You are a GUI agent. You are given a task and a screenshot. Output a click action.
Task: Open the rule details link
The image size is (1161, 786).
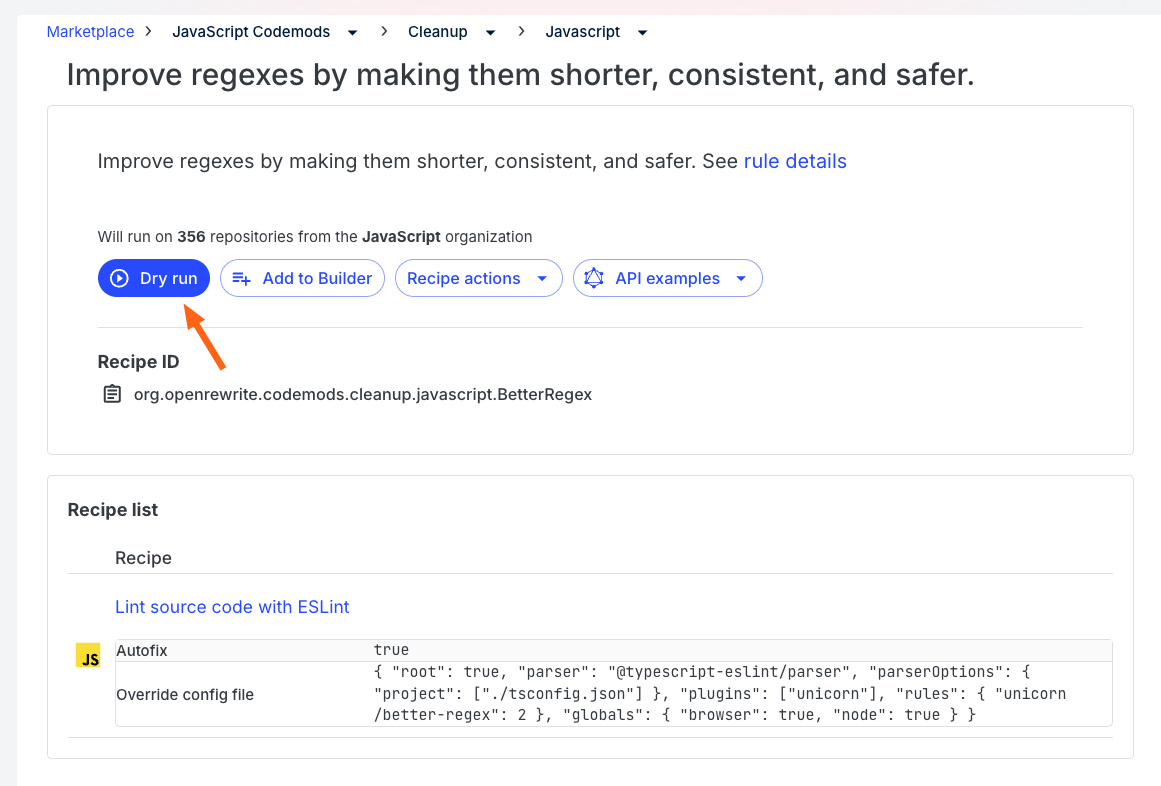pos(795,161)
